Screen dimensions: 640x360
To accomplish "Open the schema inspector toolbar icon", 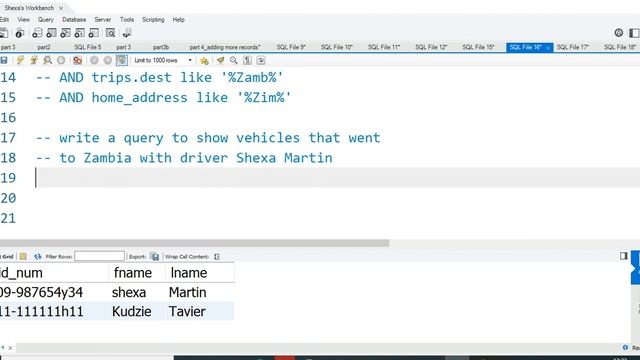I will (20, 33).
